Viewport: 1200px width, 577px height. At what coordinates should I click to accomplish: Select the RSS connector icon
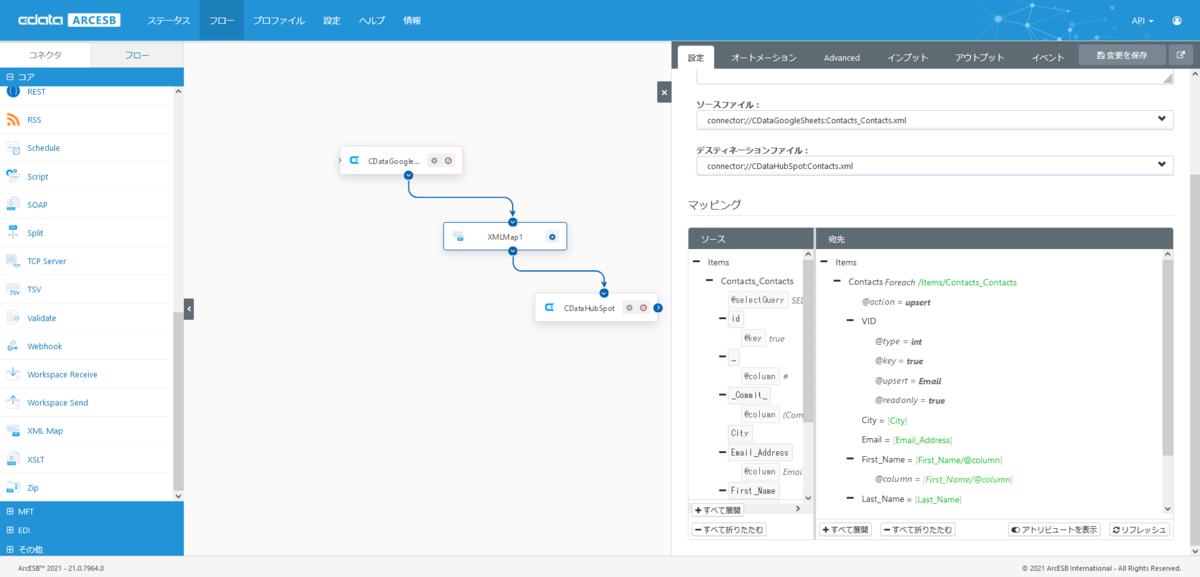pos(13,120)
